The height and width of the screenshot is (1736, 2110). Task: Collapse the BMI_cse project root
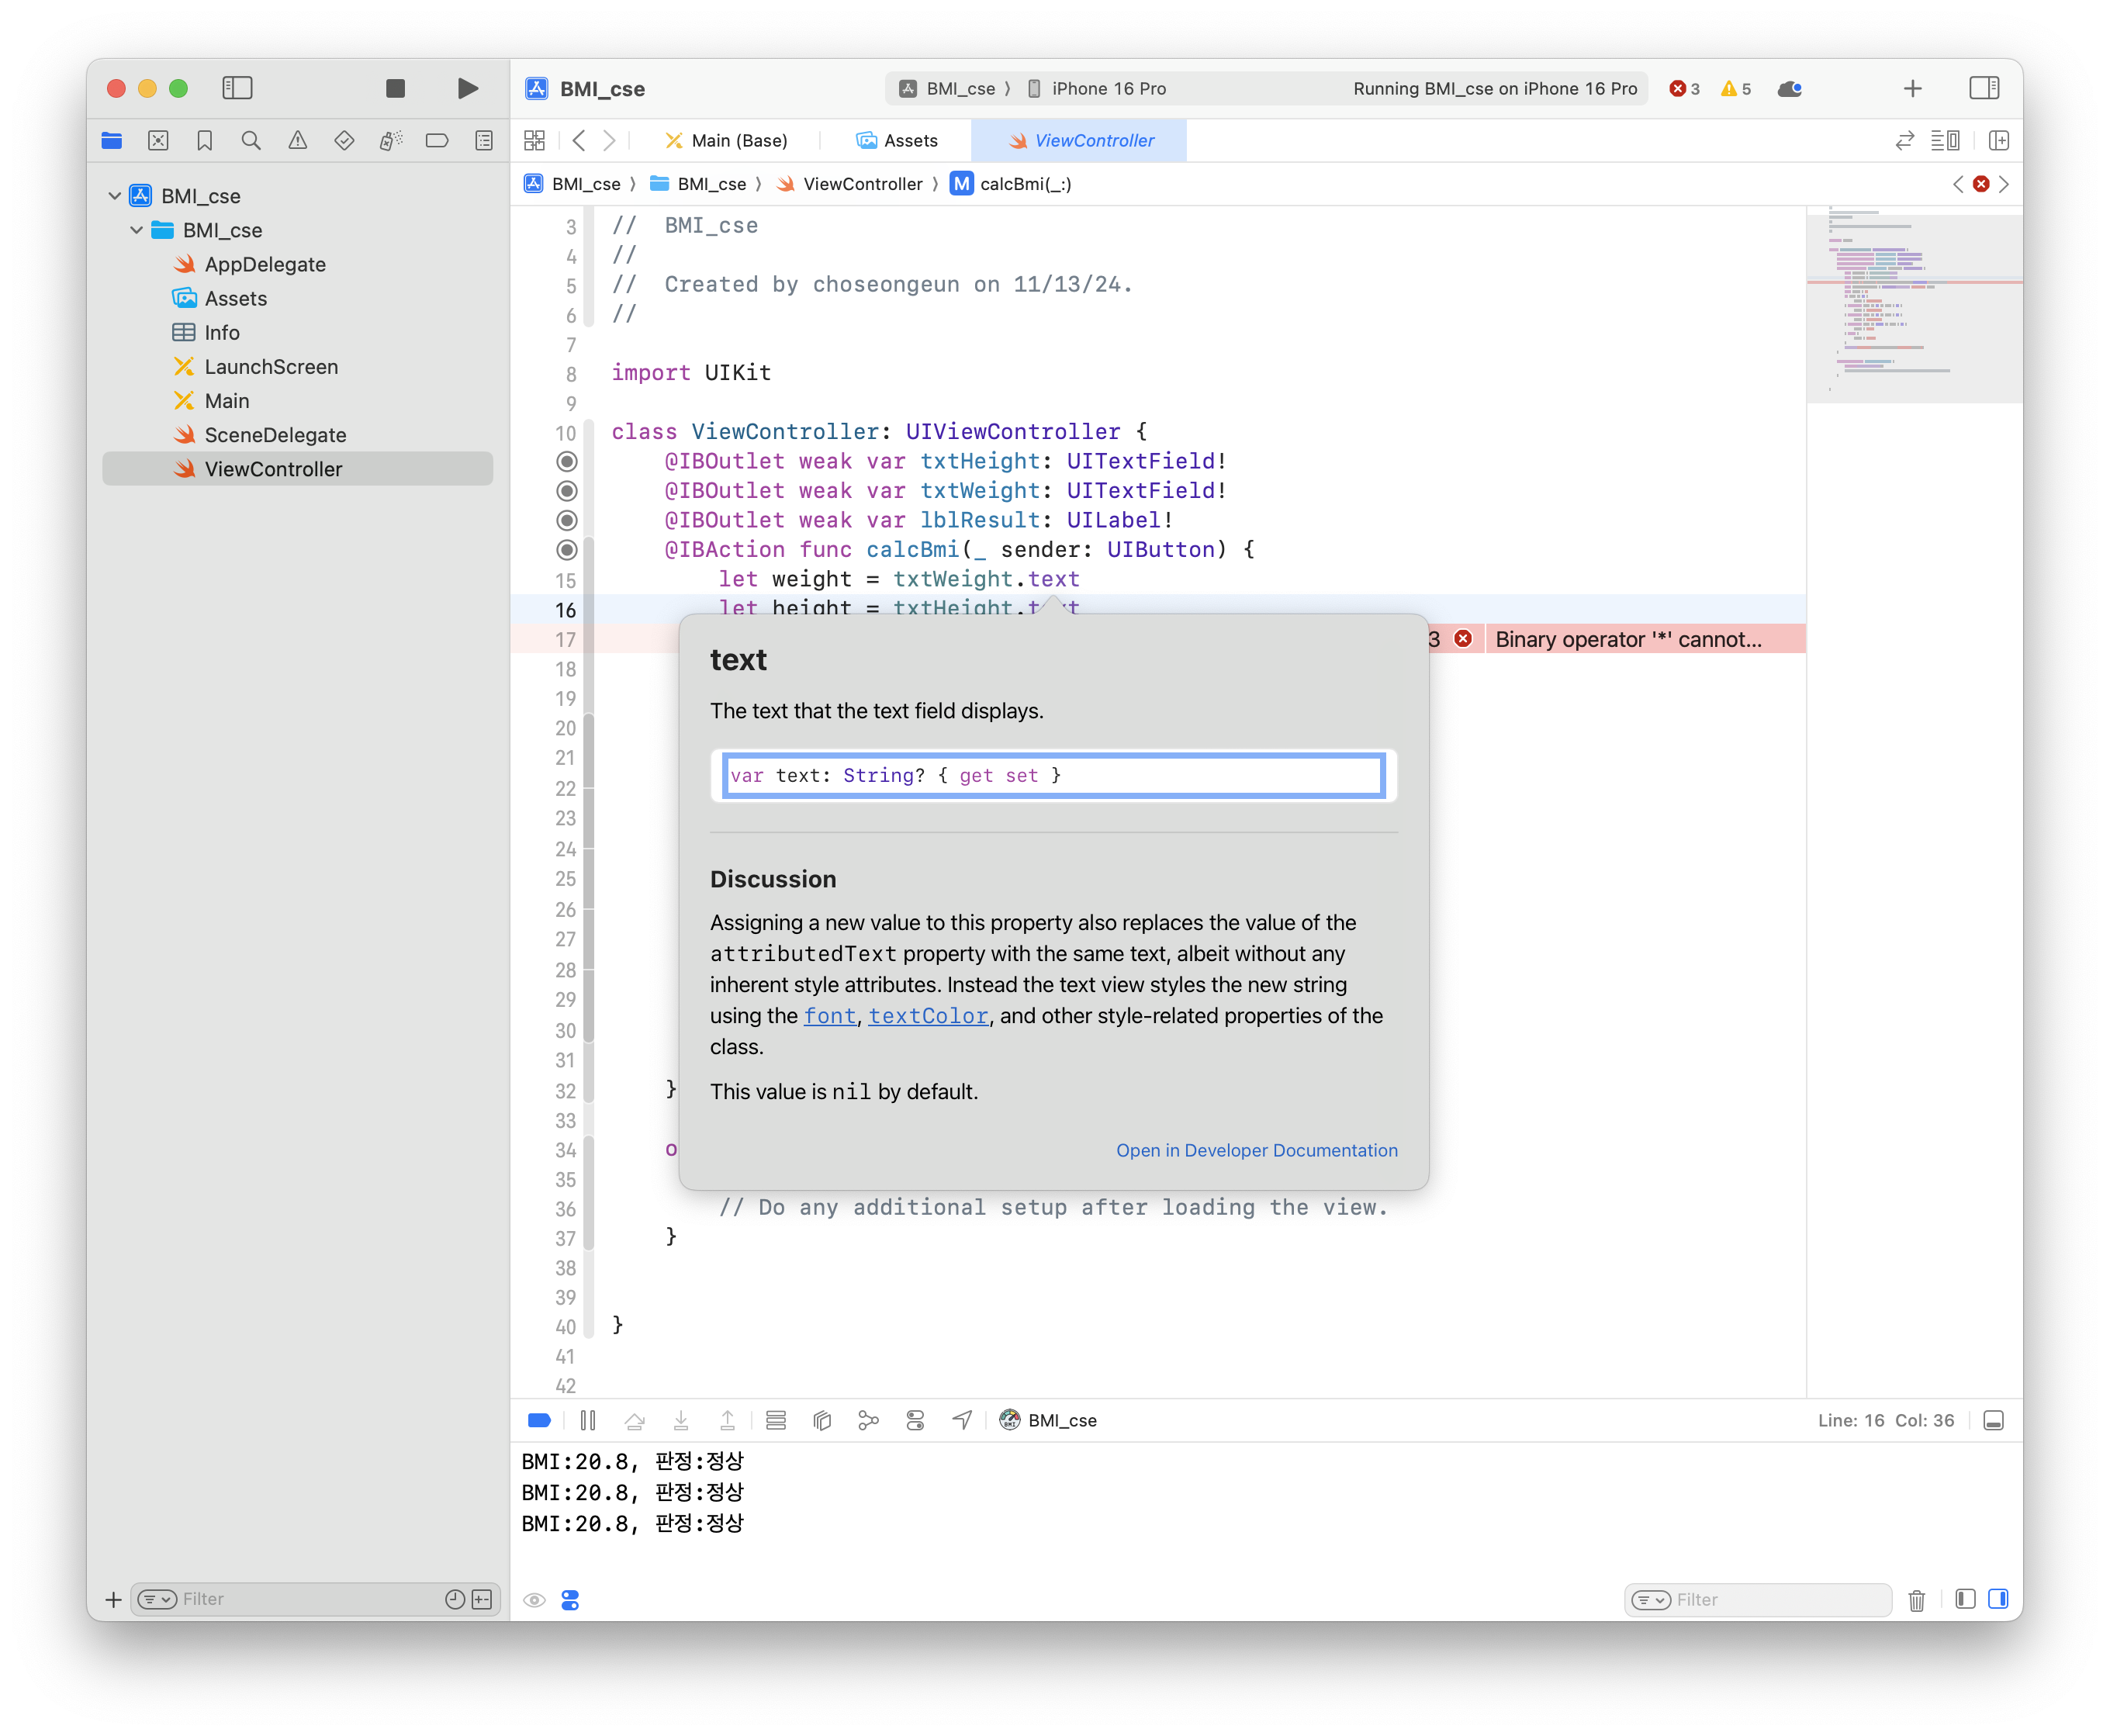[x=115, y=196]
